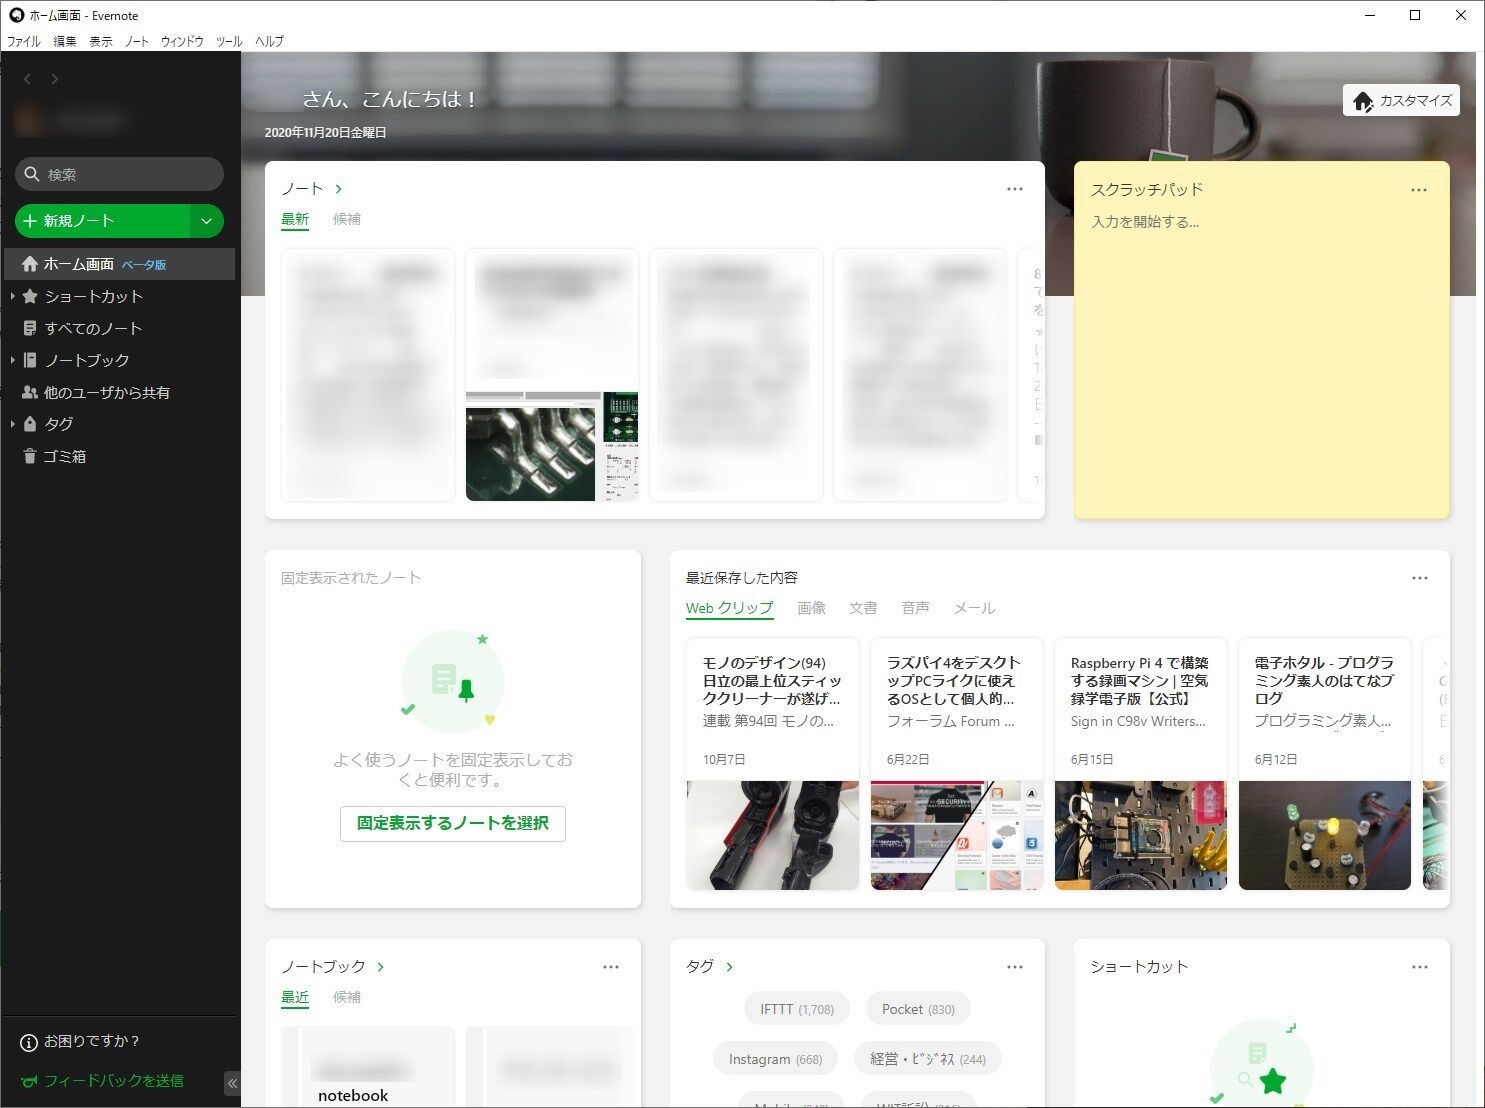Click the notebook icon for ノートブック
The height and width of the screenshot is (1108, 1485).
click(30, 360)
